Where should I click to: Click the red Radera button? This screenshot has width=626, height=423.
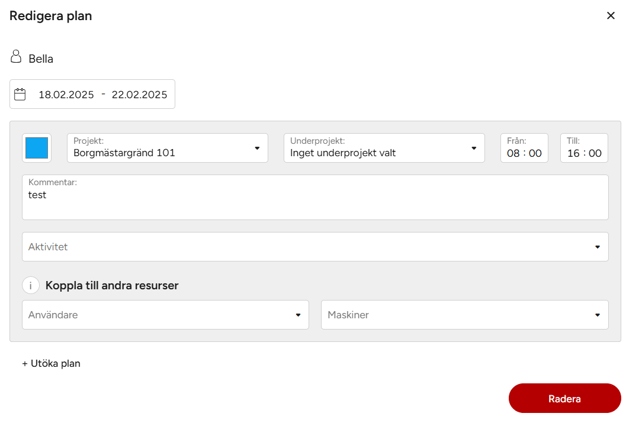coord(565,398)
